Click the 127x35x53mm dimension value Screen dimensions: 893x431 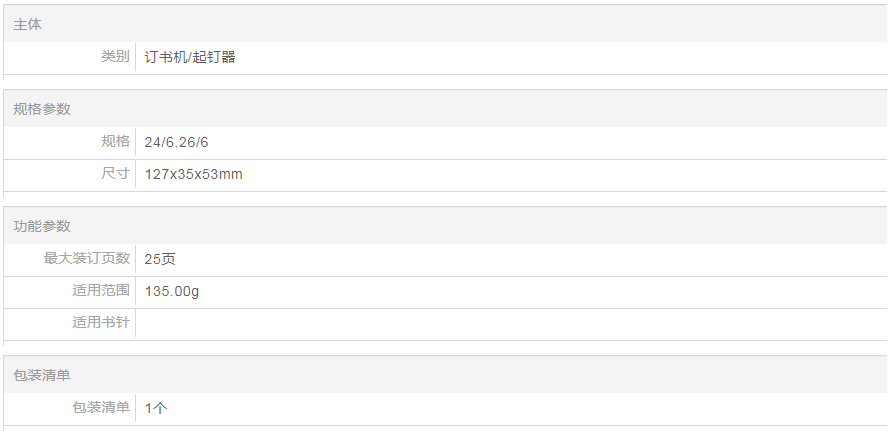tap(193, 175)
